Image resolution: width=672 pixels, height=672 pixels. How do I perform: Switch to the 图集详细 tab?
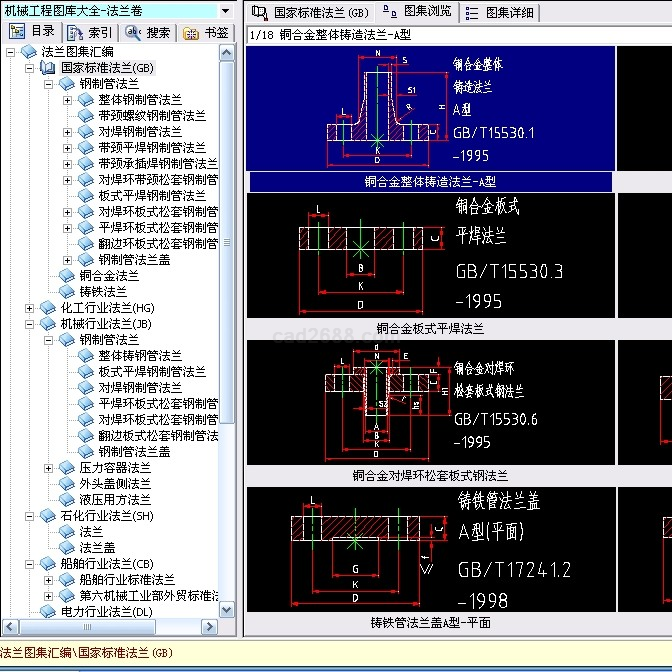(x=502, y=12)
